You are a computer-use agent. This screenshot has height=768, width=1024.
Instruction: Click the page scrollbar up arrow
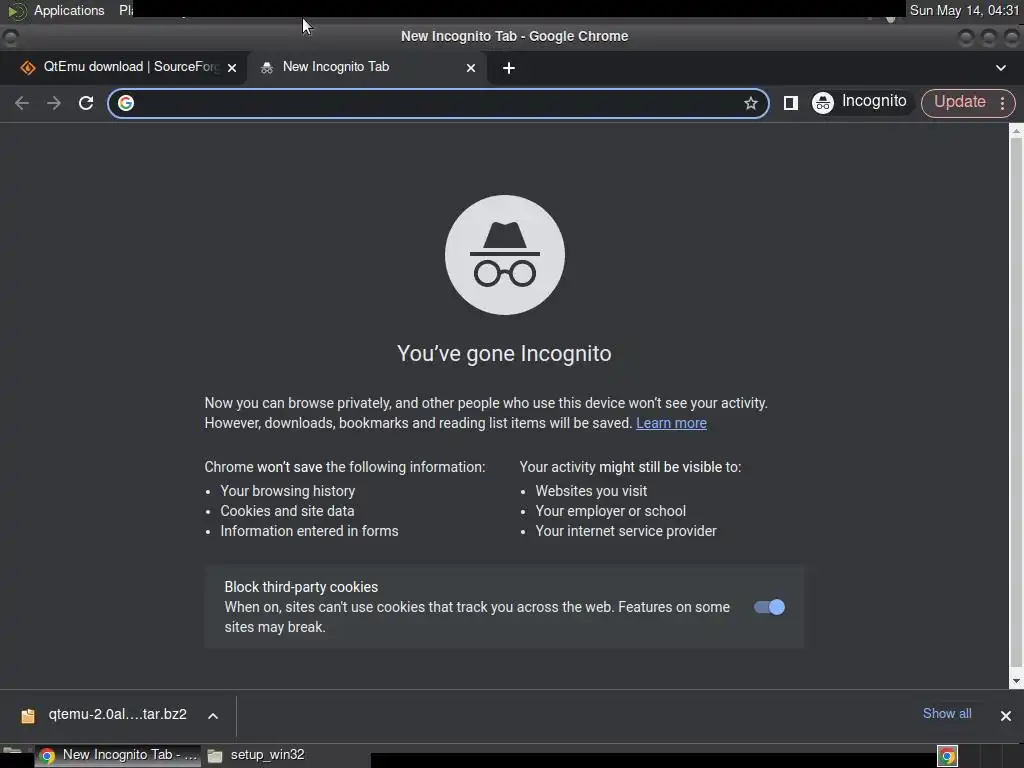pyautogui.click(x=1016, y=131)
